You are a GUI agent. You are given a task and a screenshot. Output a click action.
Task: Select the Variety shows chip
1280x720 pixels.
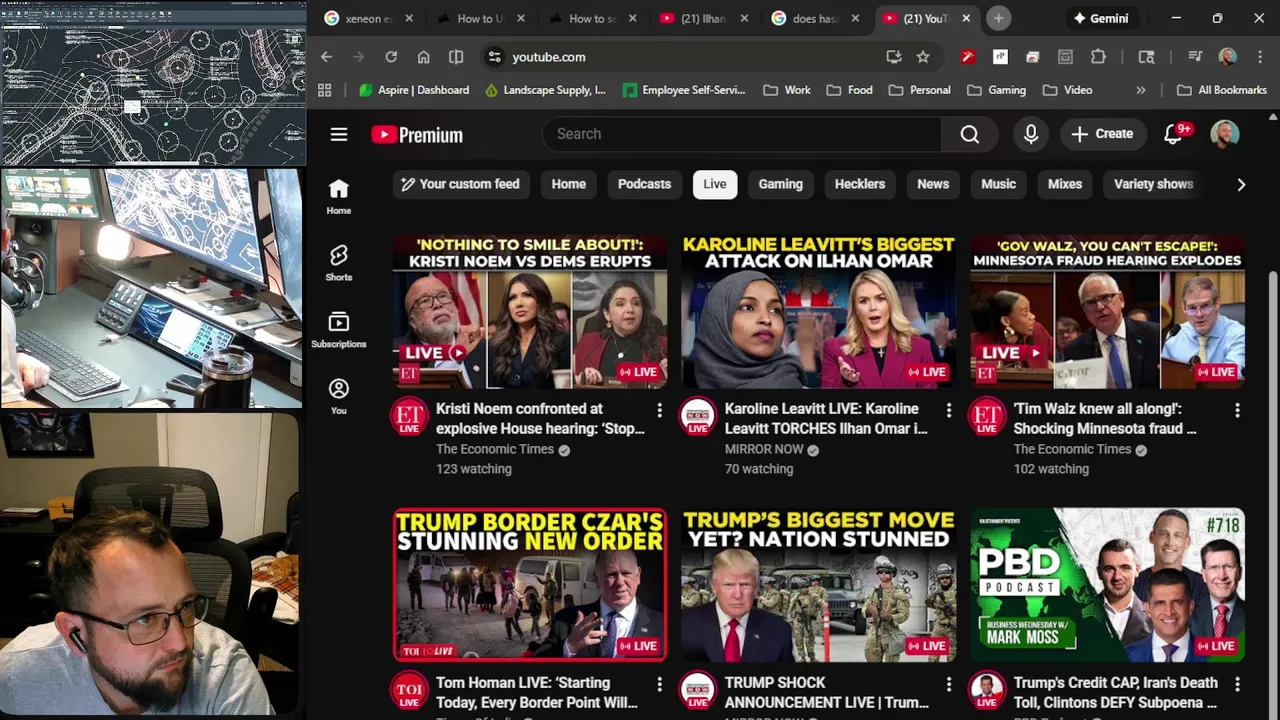pyautogui.click(x=1153, y=184)
